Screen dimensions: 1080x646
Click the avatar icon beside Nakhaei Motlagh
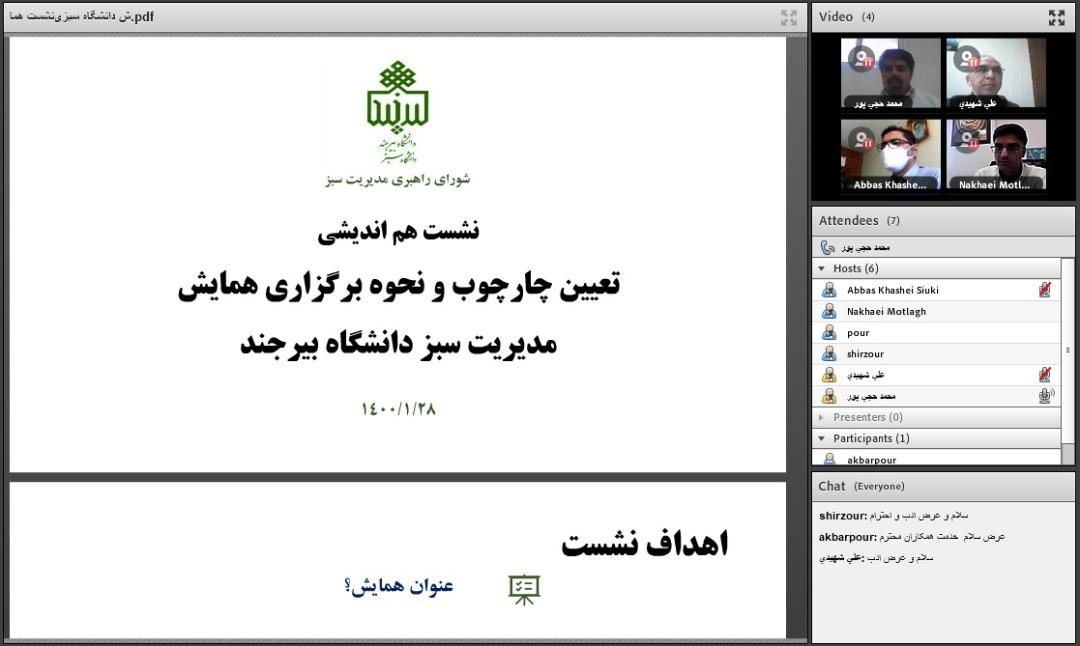pos(829,311)
